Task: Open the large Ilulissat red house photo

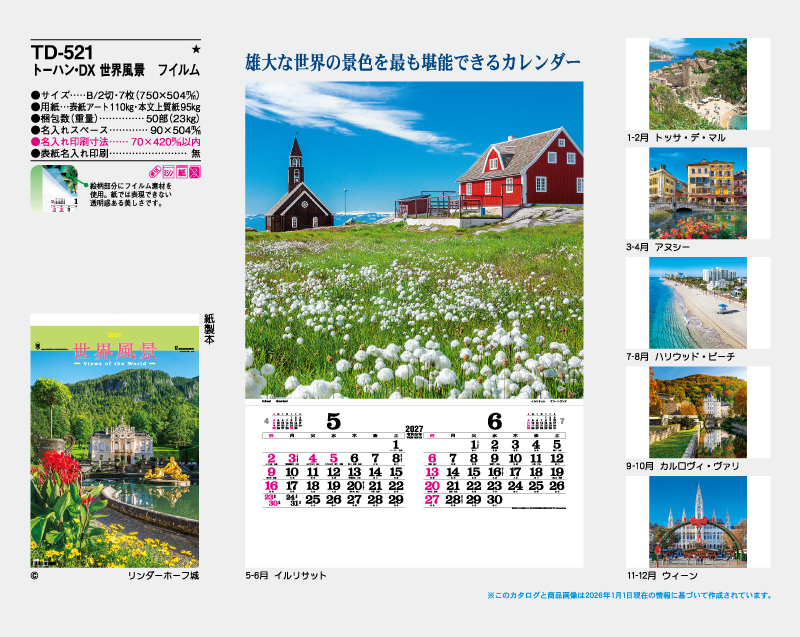Action: click(414, 240)
